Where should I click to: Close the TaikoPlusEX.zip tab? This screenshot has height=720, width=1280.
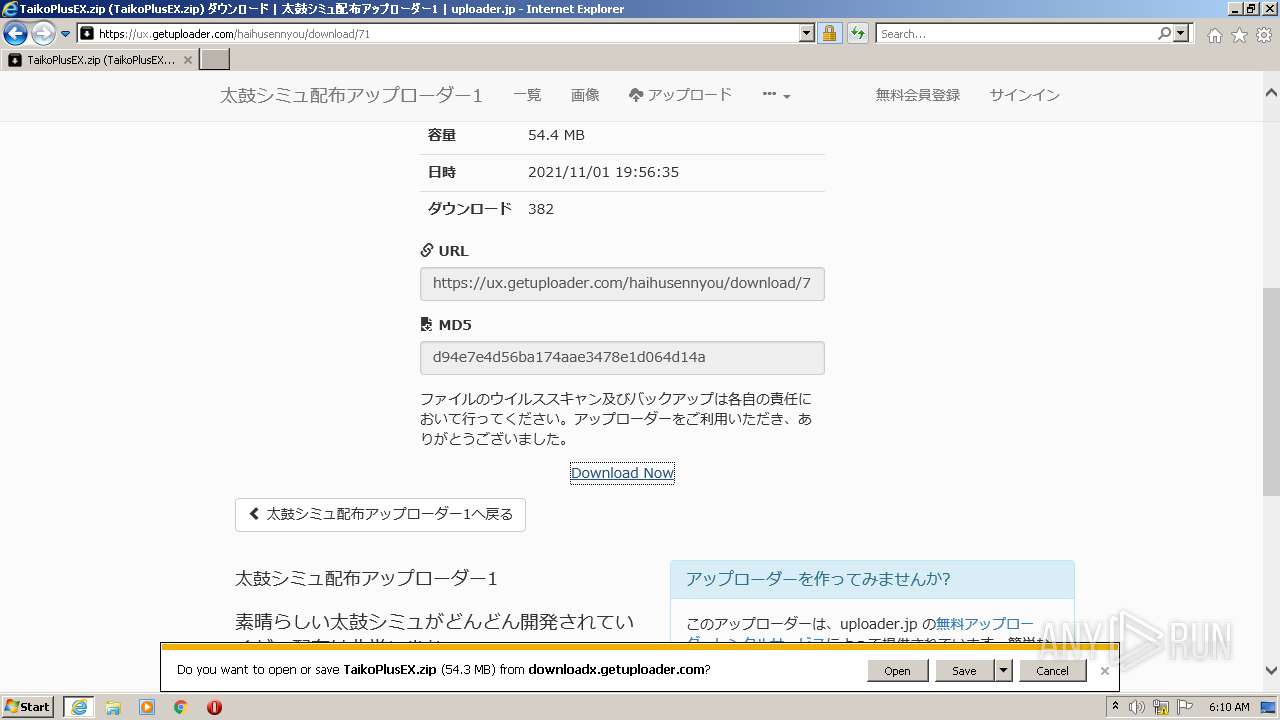[x=188, y=60]
